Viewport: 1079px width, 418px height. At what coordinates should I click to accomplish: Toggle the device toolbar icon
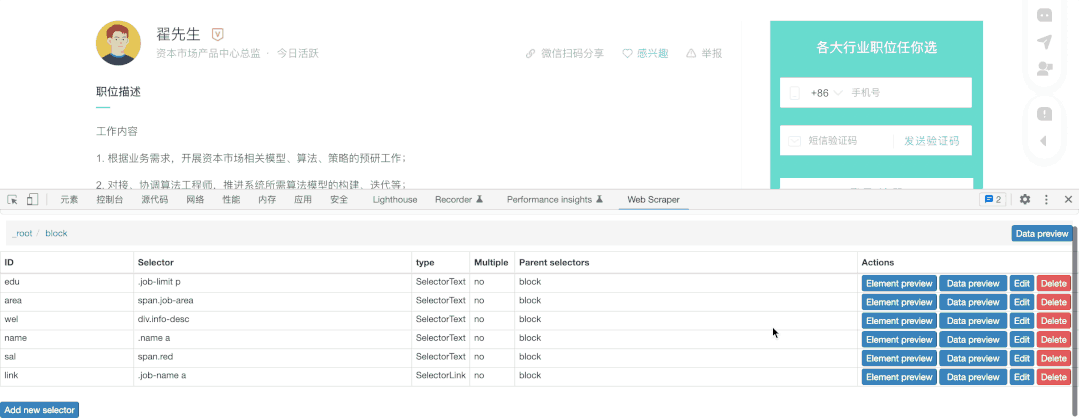[32, 200]
